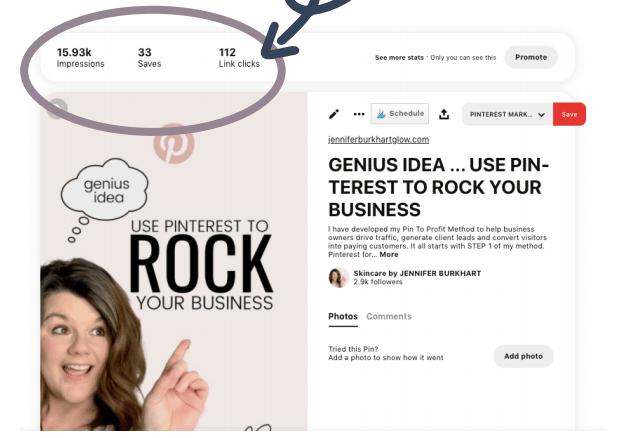Click the profile avatar photo
This screenshot has height=438, width=635.
(x=338, y=277)
